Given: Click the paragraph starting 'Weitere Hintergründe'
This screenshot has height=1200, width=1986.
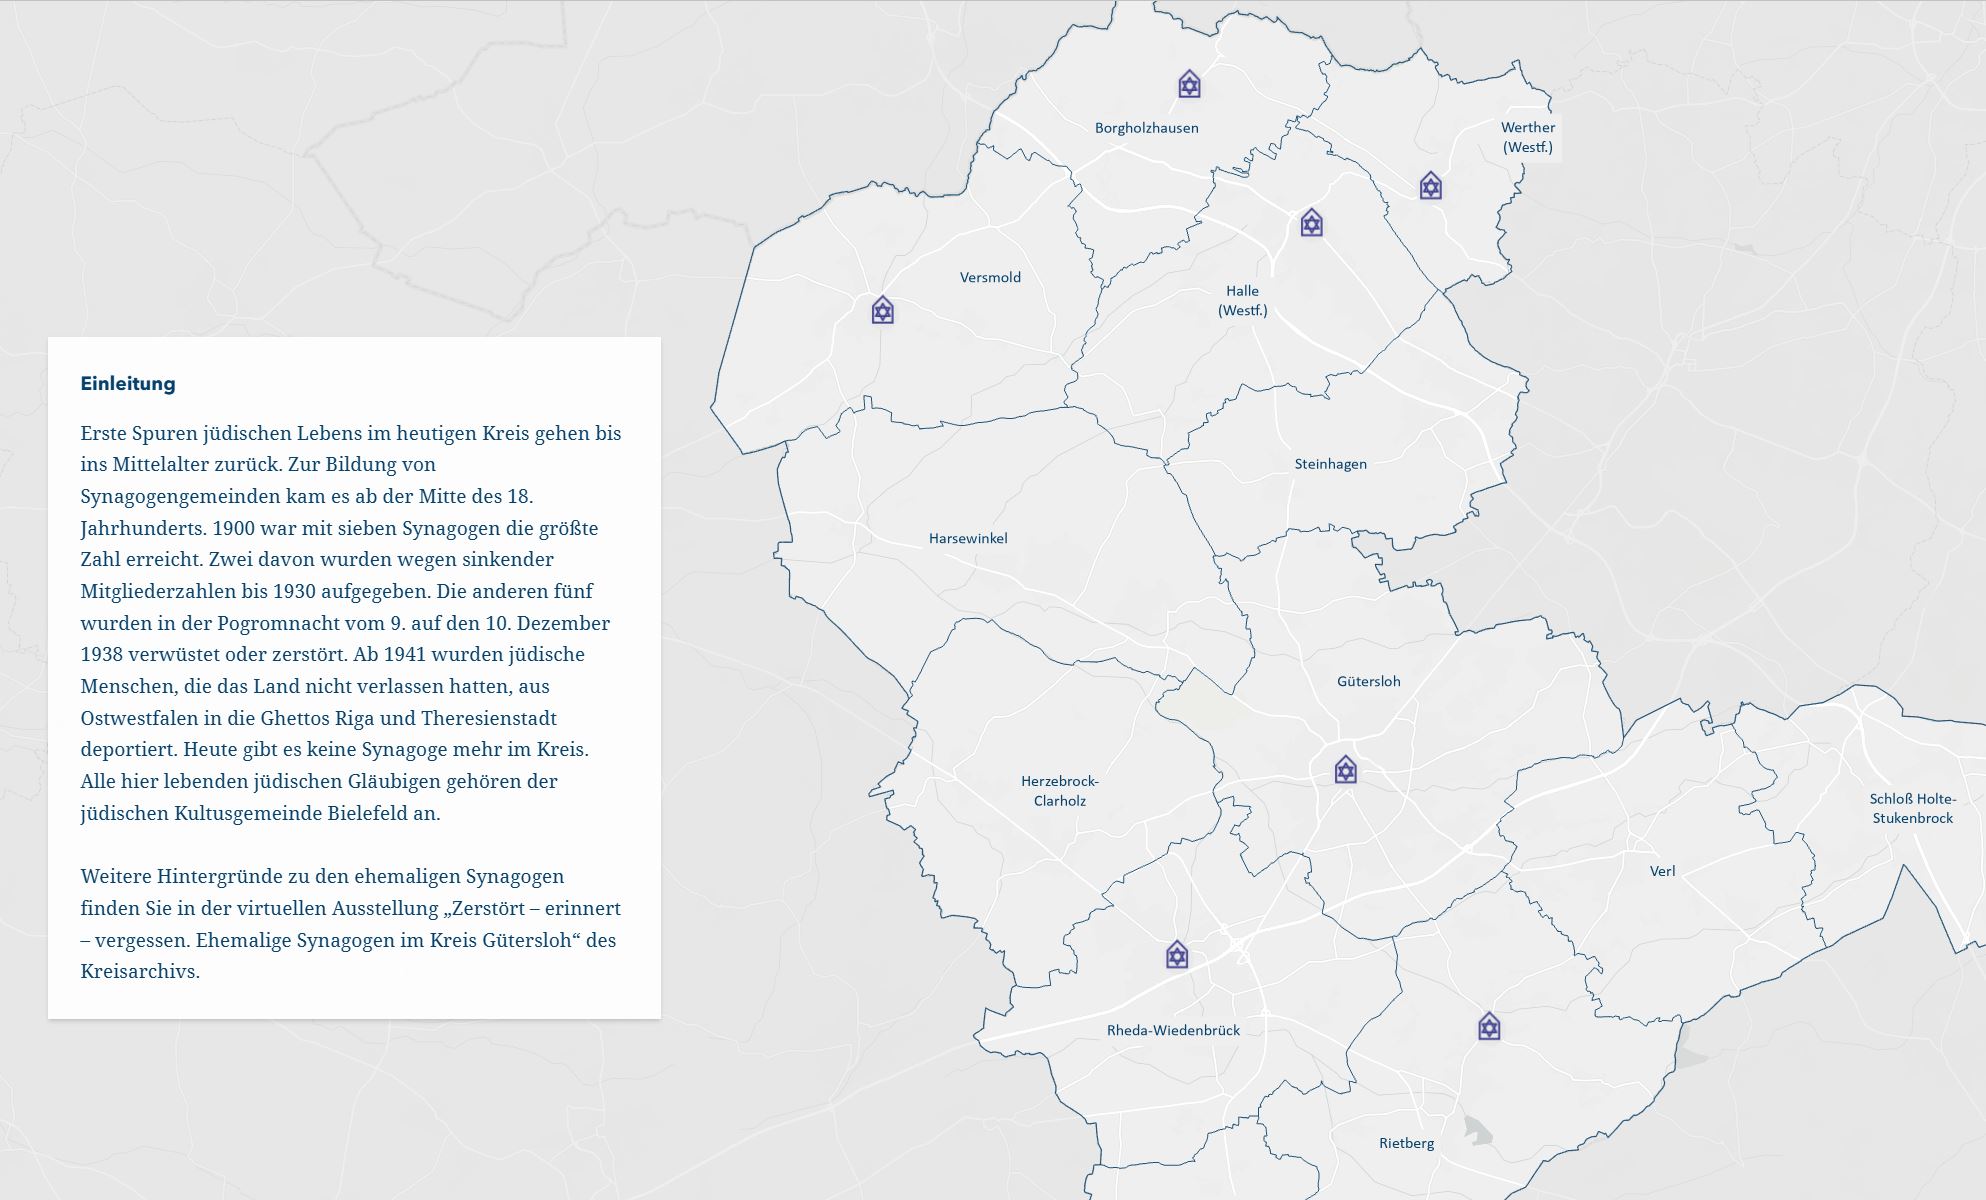Looking at the screenshot, I should pyautogui.click(x=351, y=924).
